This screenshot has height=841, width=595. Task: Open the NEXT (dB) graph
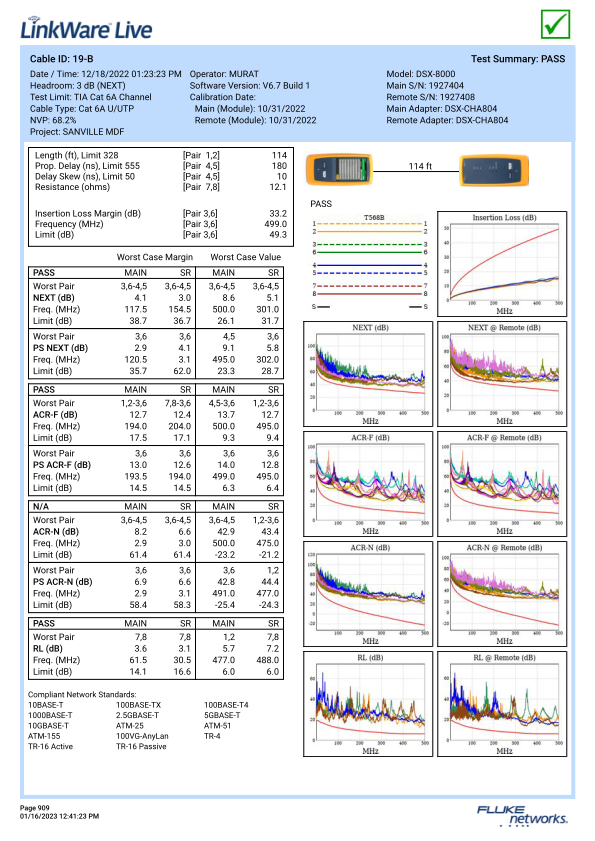pyautogui.click(x=368, y=374)
